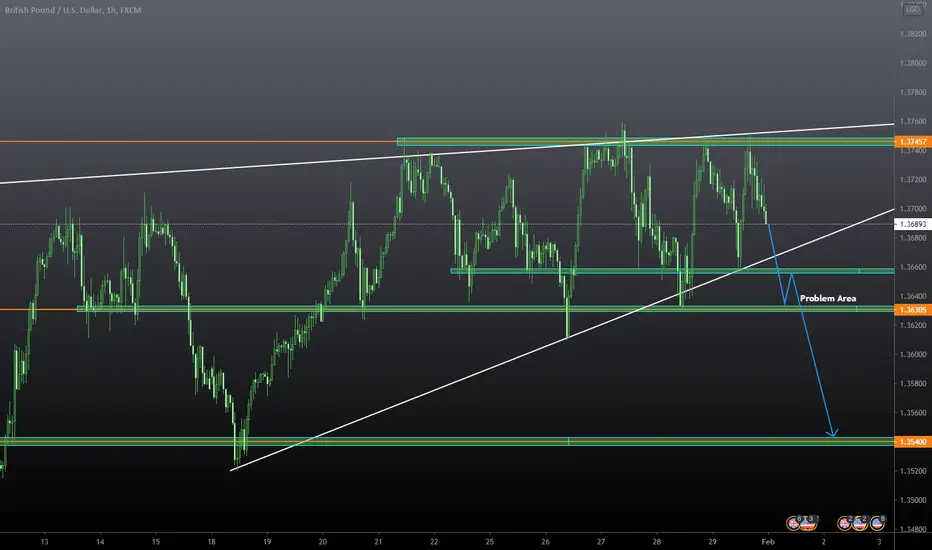Click the 1.34800 value on the price scale

913,529
